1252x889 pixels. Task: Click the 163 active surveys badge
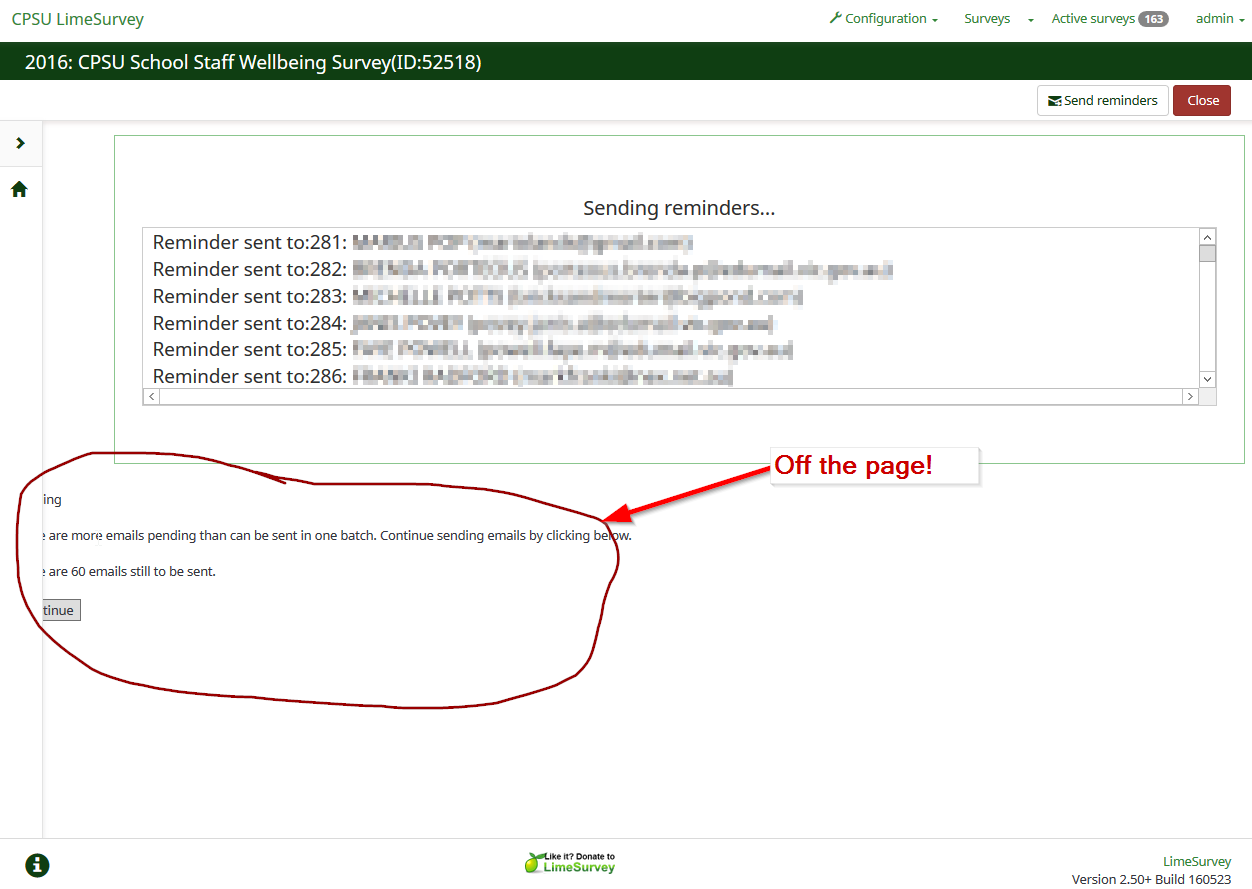coord(1154,19)
